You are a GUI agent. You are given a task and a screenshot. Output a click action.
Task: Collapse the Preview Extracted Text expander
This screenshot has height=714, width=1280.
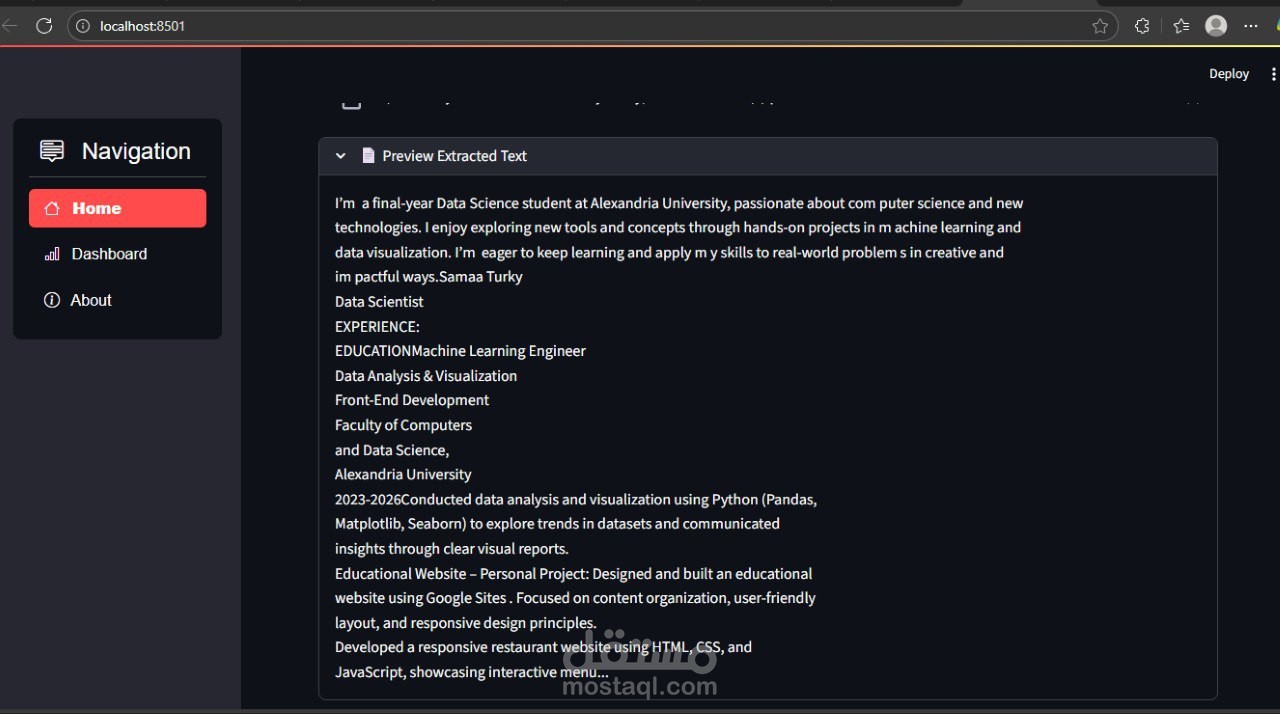coord(341,156)
